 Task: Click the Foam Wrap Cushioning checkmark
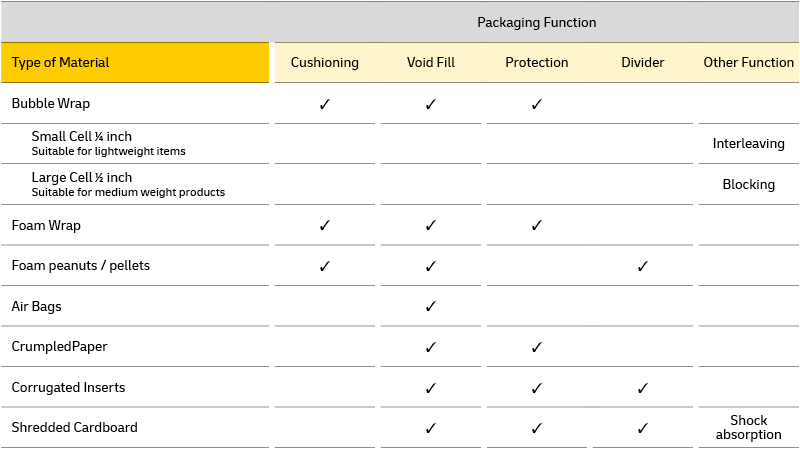pos(324,225)
